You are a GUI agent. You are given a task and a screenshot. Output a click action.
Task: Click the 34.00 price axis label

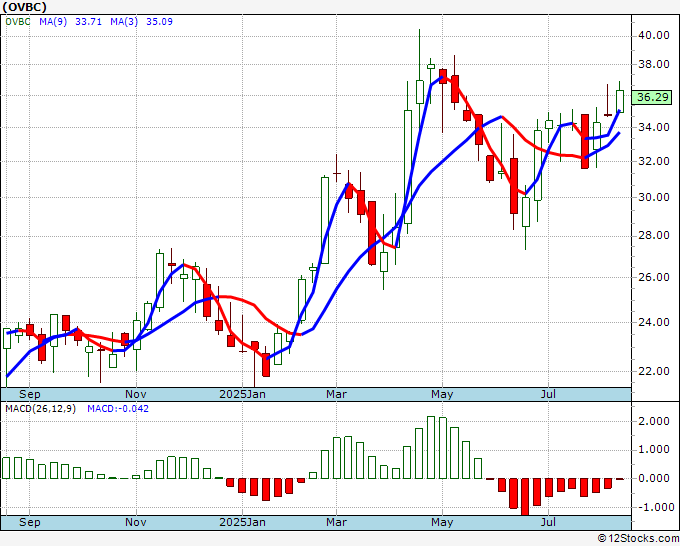(654, 128)
